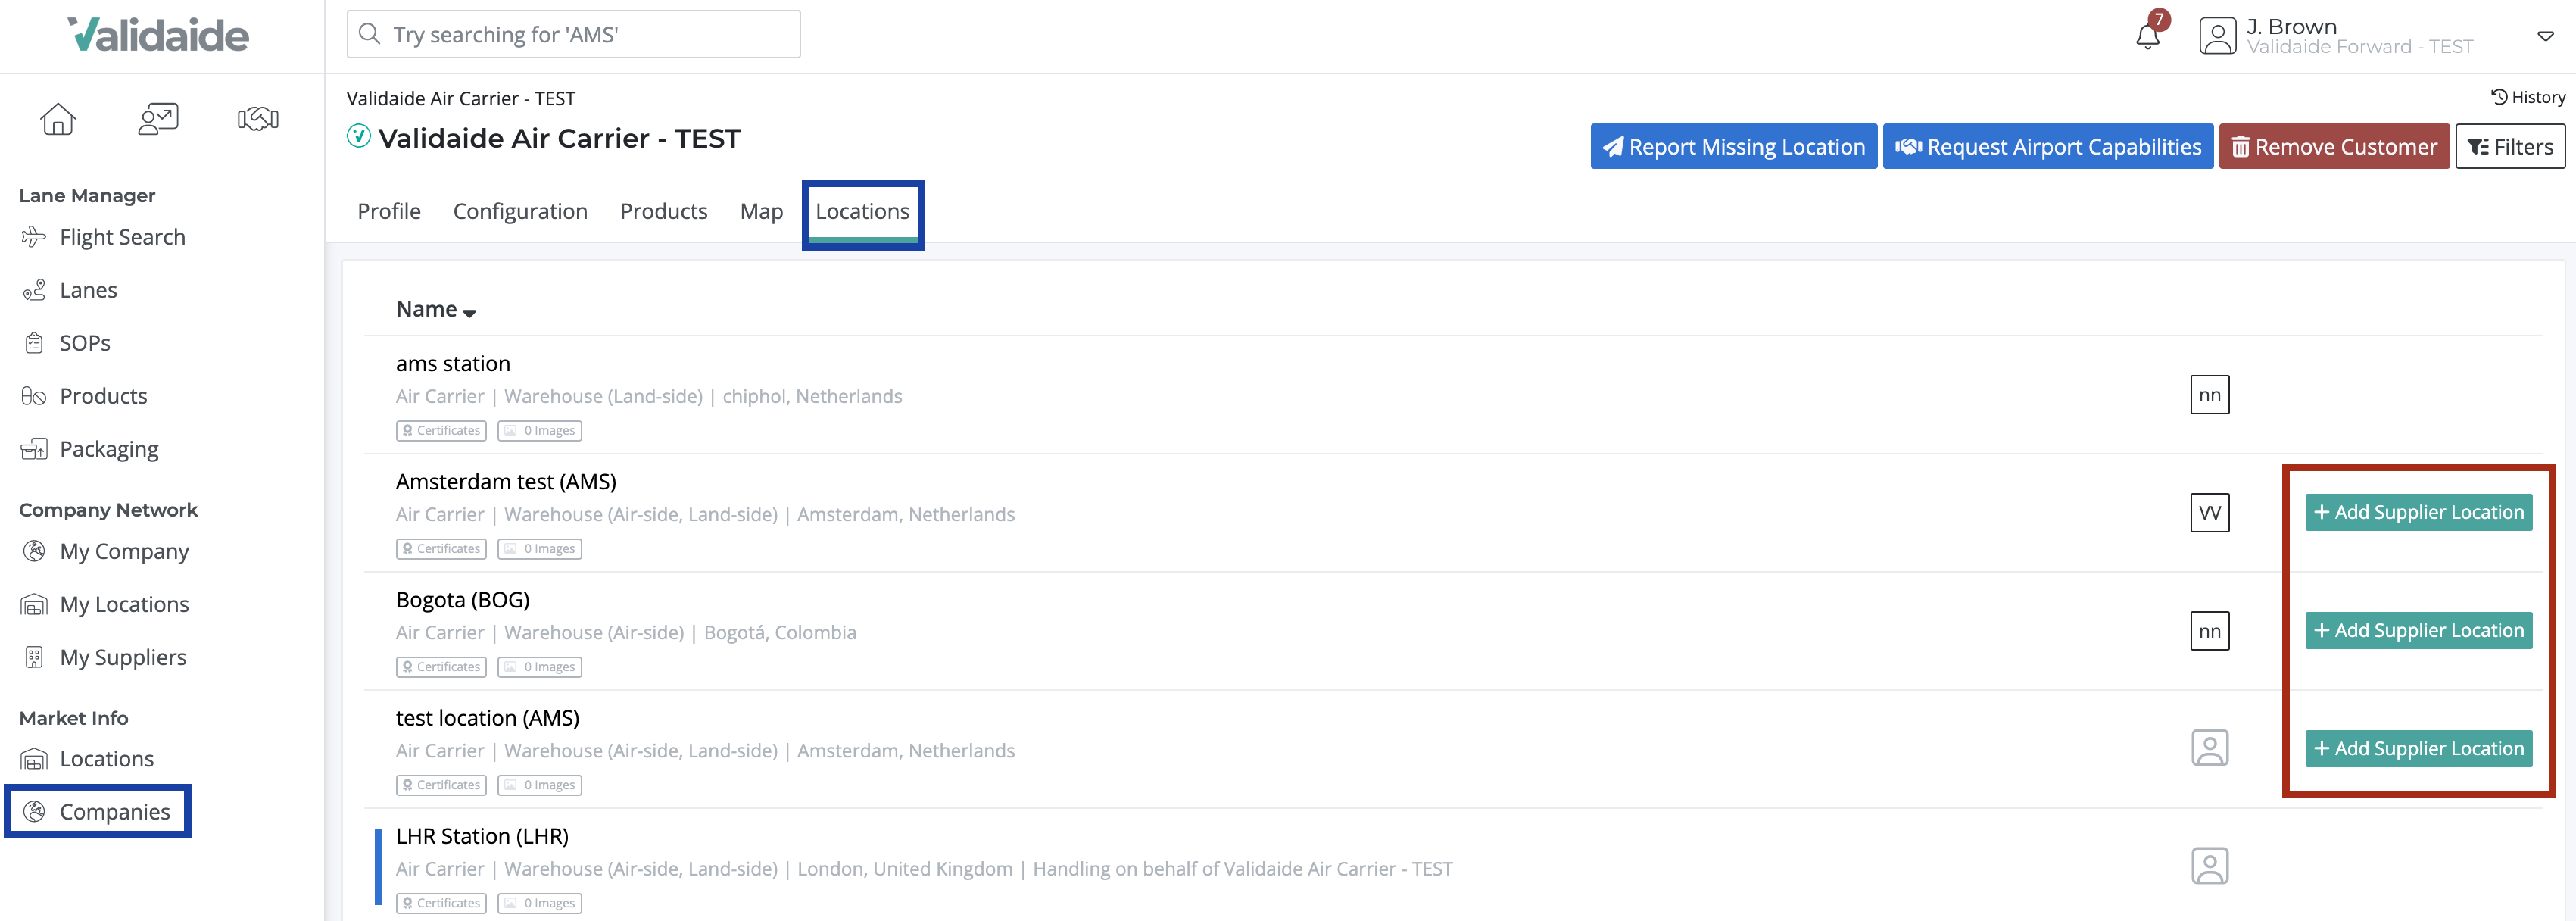Switch to the Products tab

tap(663, 211)
